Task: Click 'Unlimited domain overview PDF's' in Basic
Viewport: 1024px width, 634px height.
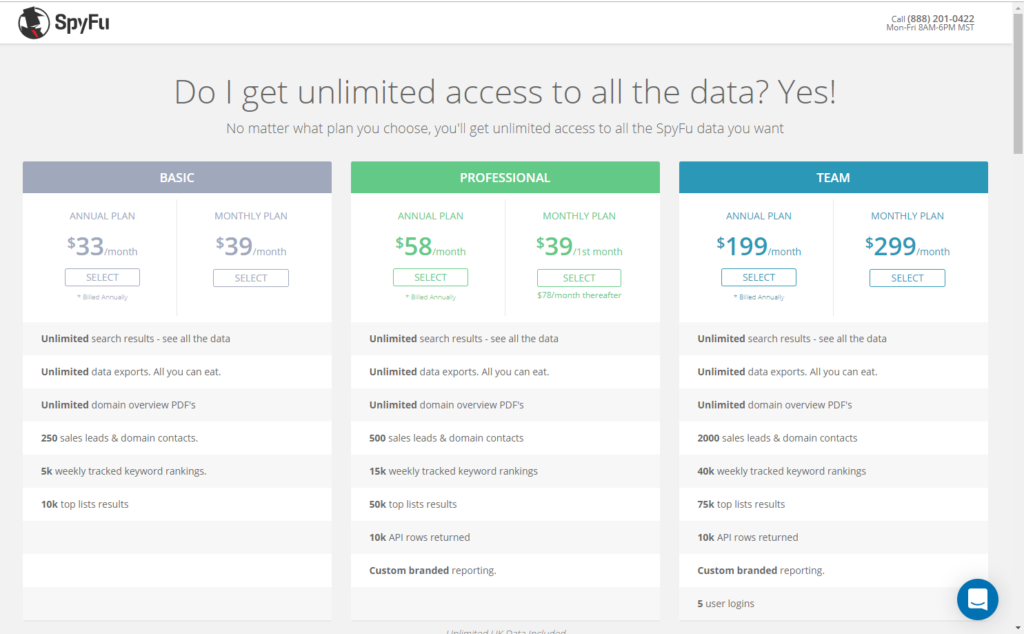Action: click(x=118, y=405)
